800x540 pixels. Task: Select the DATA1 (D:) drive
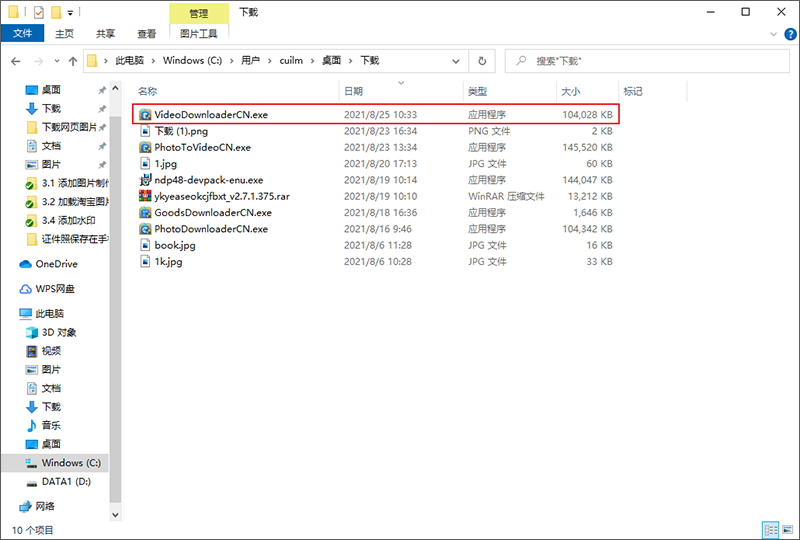click(58, 481)
